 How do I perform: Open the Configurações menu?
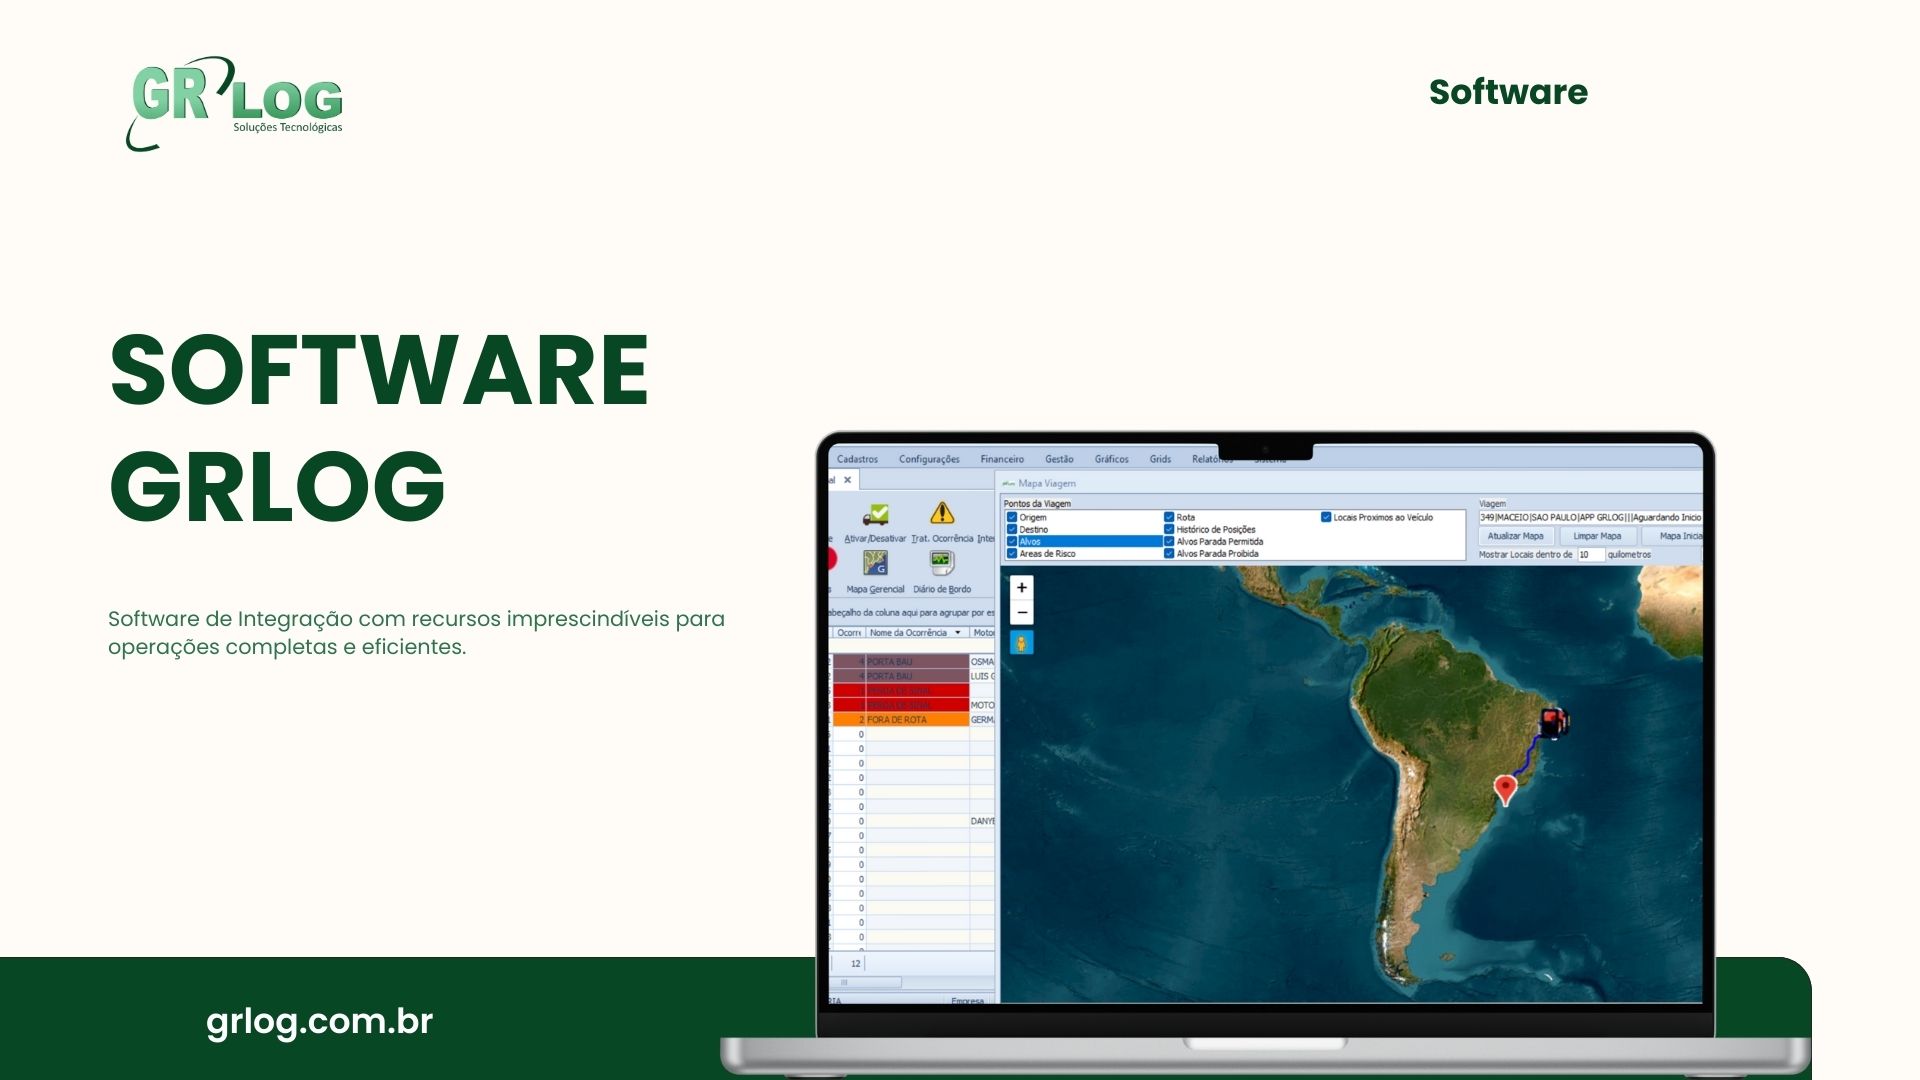click(929, 459)
